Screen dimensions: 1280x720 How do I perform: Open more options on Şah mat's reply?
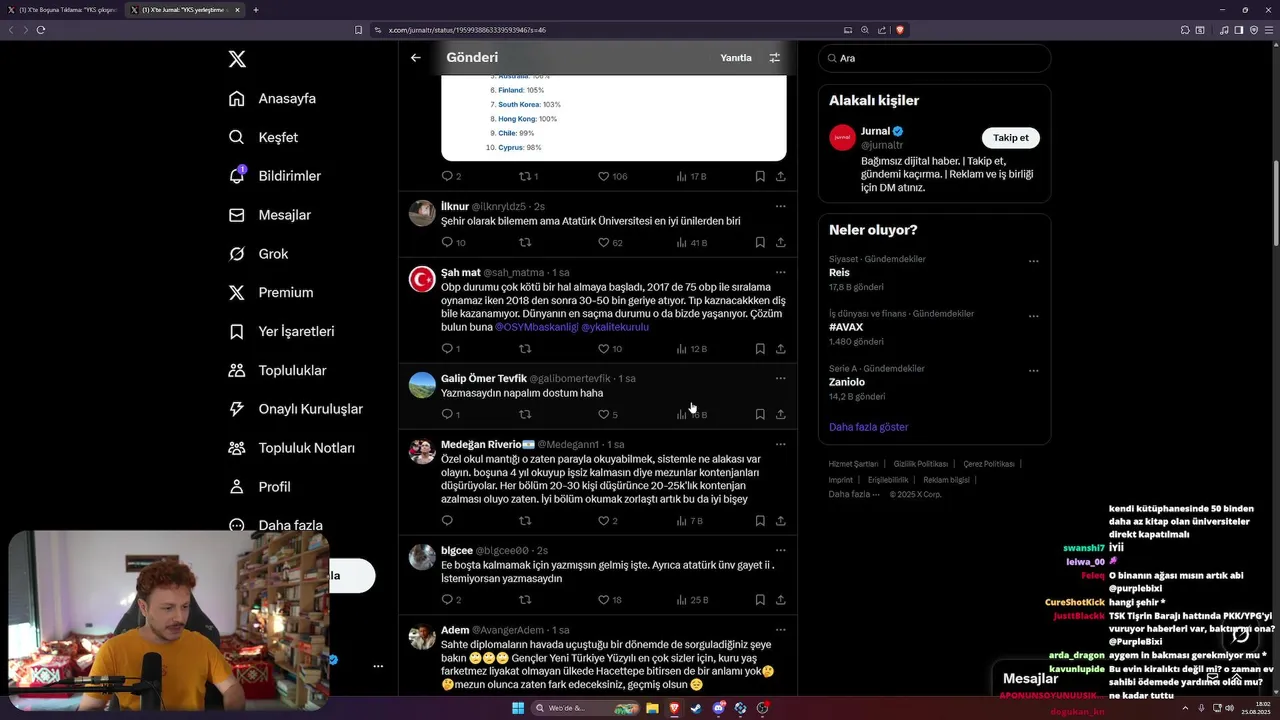(780, 272)
